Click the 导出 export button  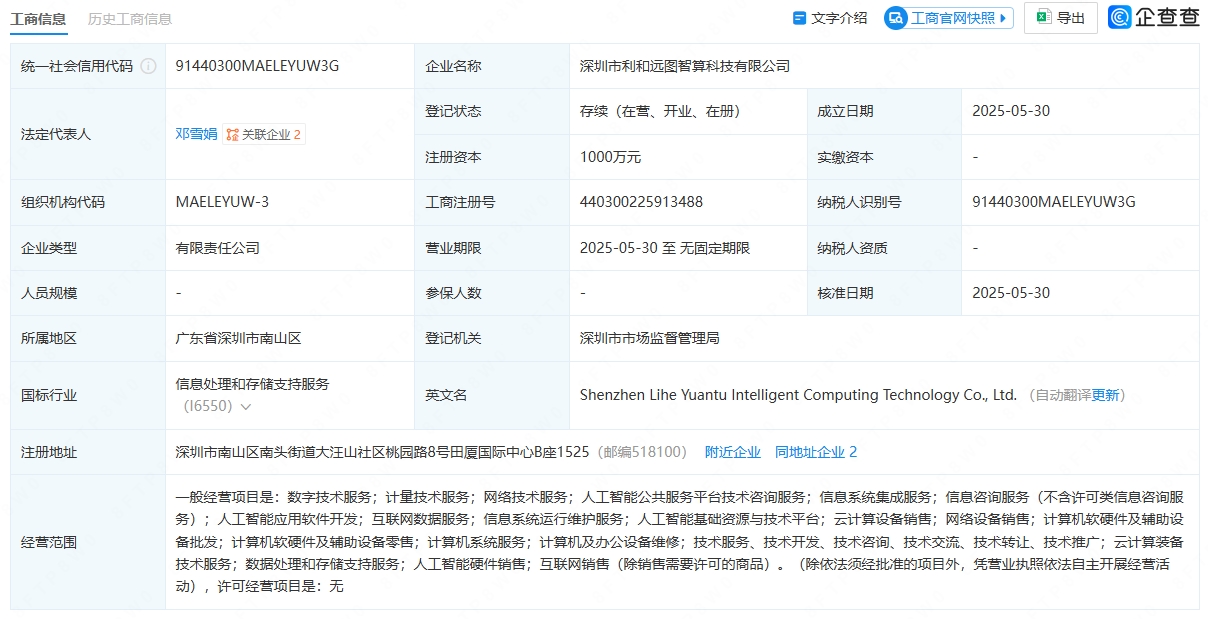(1061, 18)
